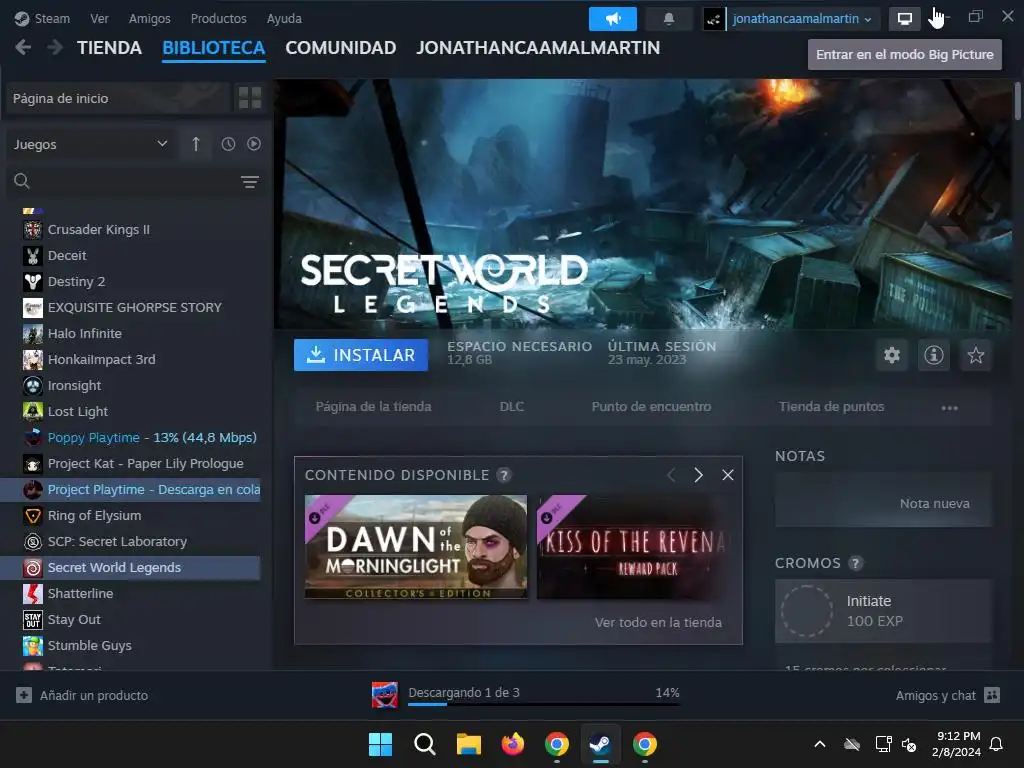This screenshot has height=768, width=1024.
Task: Open the jonathancaamalmartin account dropdown
Action: coord(802,19)
